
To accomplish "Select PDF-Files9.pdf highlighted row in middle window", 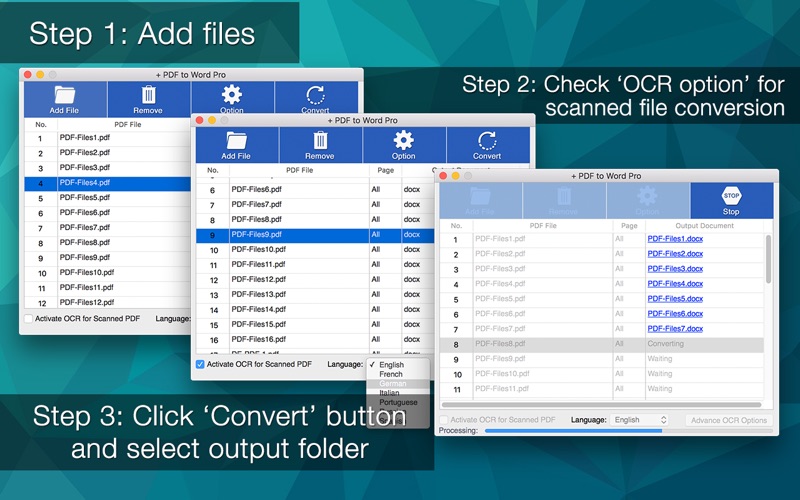I will click(315, 235).
